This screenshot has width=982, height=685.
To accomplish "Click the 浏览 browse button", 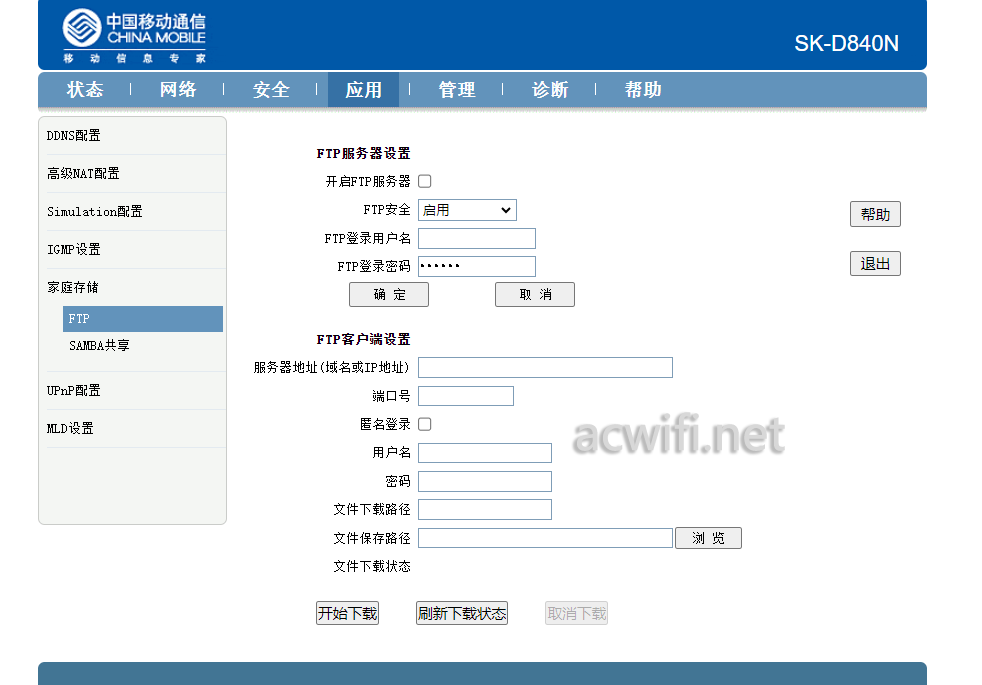I will coord(708,538).
